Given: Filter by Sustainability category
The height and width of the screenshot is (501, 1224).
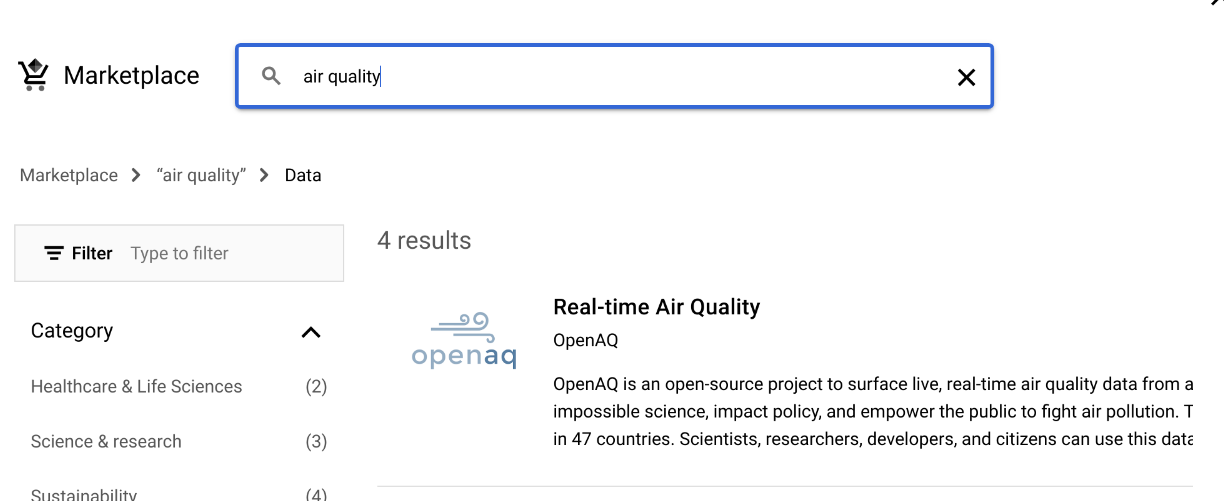Looking at the screenshot, I should [x=84, y=494].
